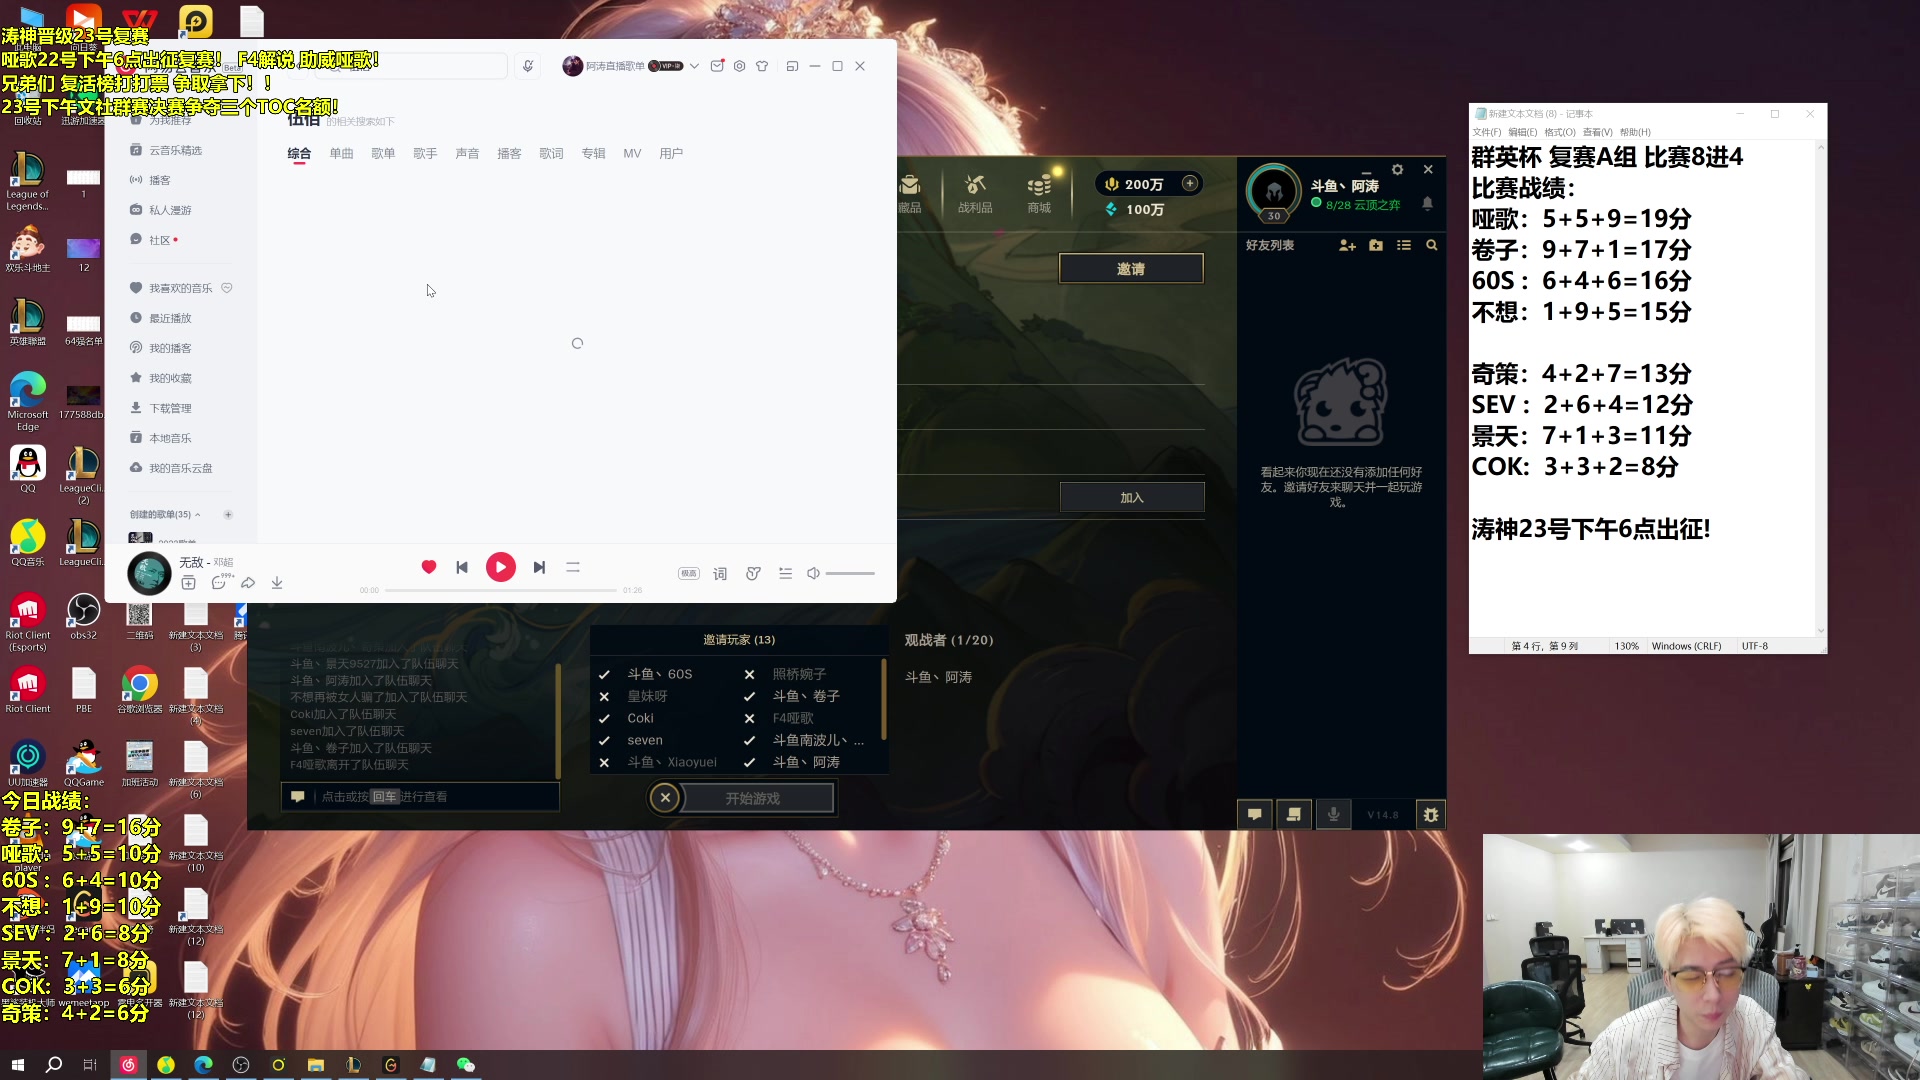Add a new playlist with the plus button

(x=228, y=514)
